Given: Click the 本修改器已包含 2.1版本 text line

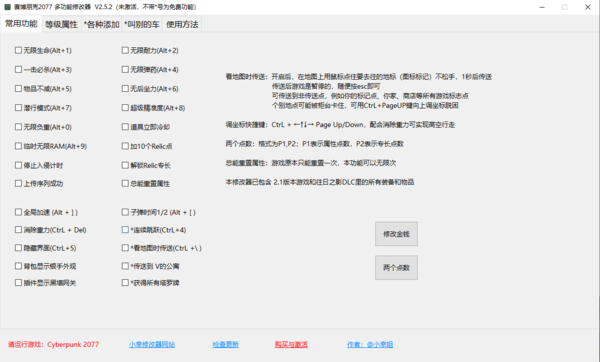Looking at the screenshot, I should [320, 182].
